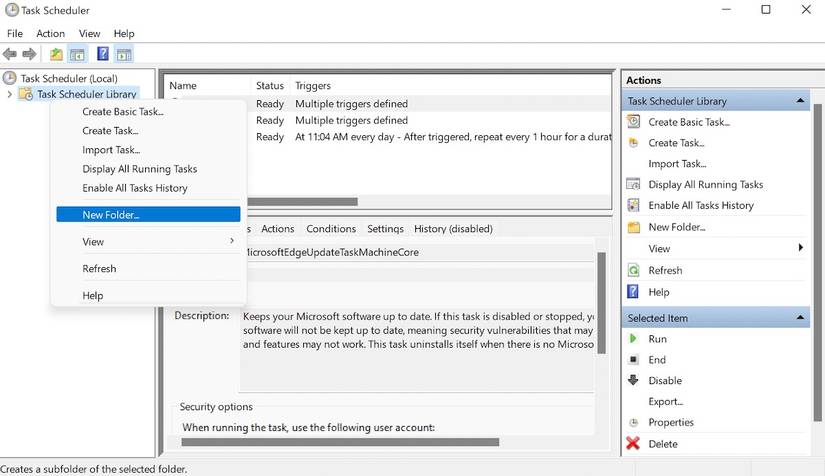Choose Refresh from context menu

[x=148, y=269]
